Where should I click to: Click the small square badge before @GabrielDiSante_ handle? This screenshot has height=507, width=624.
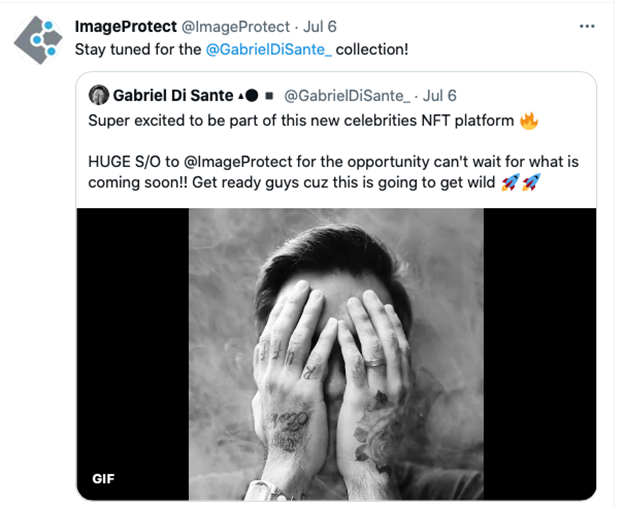click(269, 96)
